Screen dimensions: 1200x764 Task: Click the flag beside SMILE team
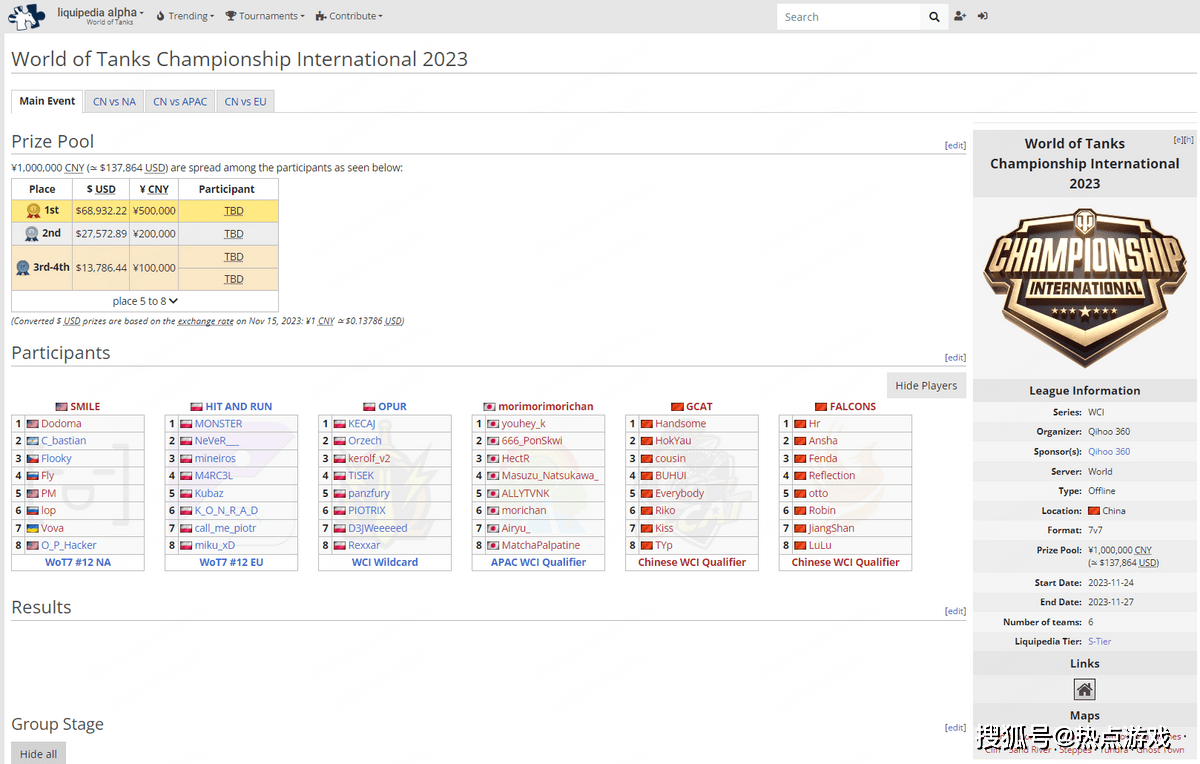[61, 407]
